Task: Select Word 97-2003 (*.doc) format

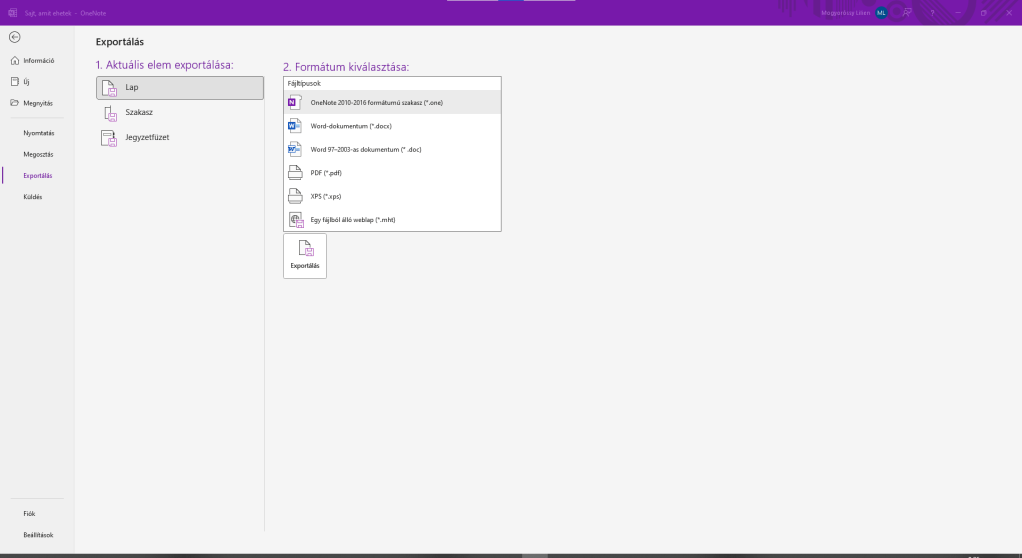Action: coord(391,149)
